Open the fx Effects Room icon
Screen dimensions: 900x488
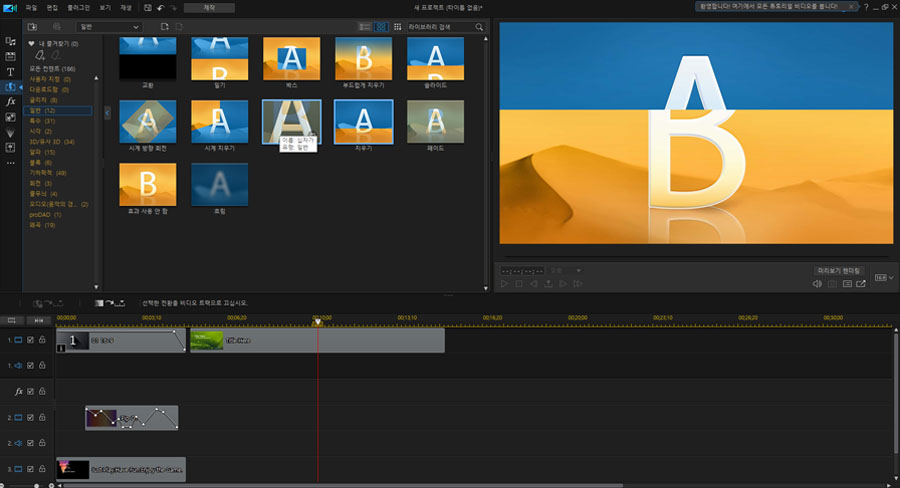tap(10, 102)
